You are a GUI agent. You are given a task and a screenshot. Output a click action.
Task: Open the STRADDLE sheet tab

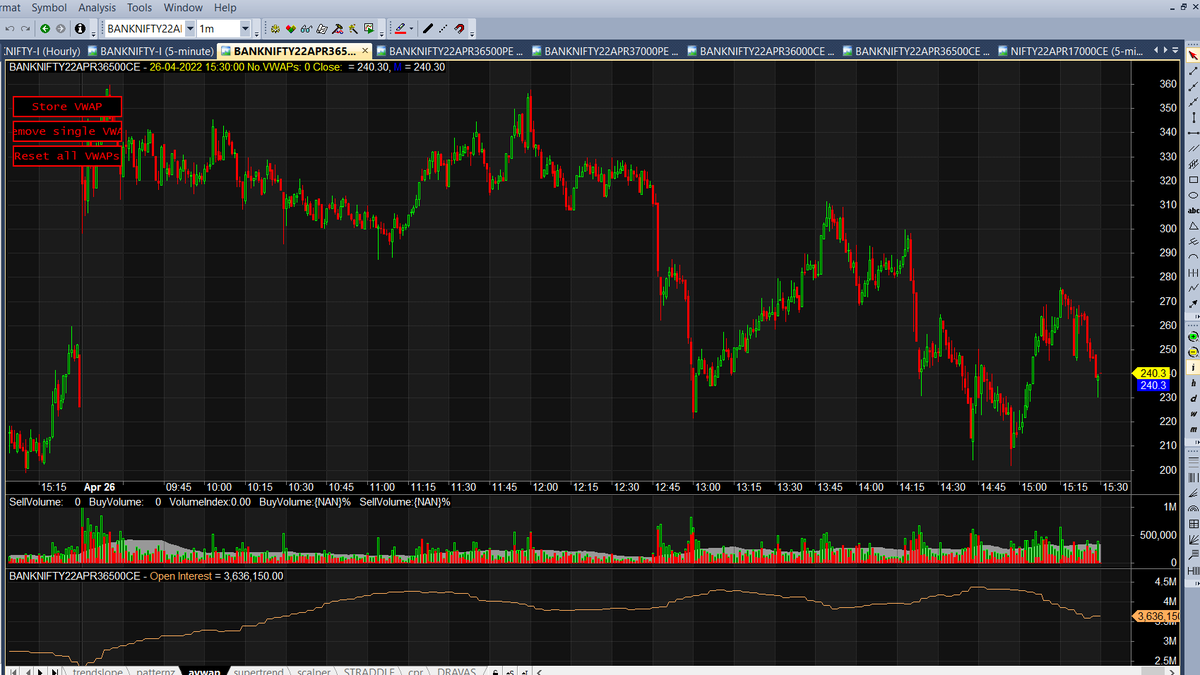pos(369,670)
